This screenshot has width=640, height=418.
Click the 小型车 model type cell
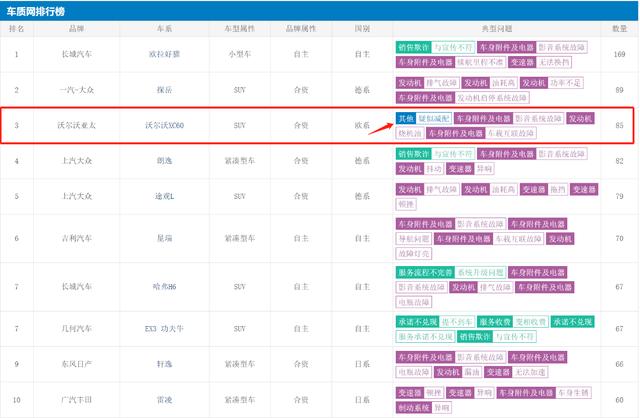240,54
